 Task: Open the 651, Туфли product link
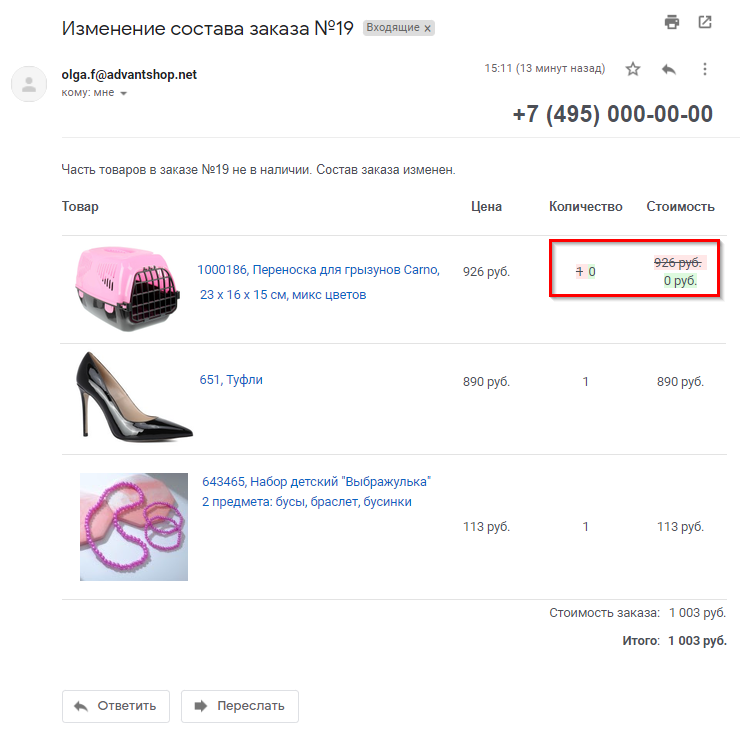(231, 380)
